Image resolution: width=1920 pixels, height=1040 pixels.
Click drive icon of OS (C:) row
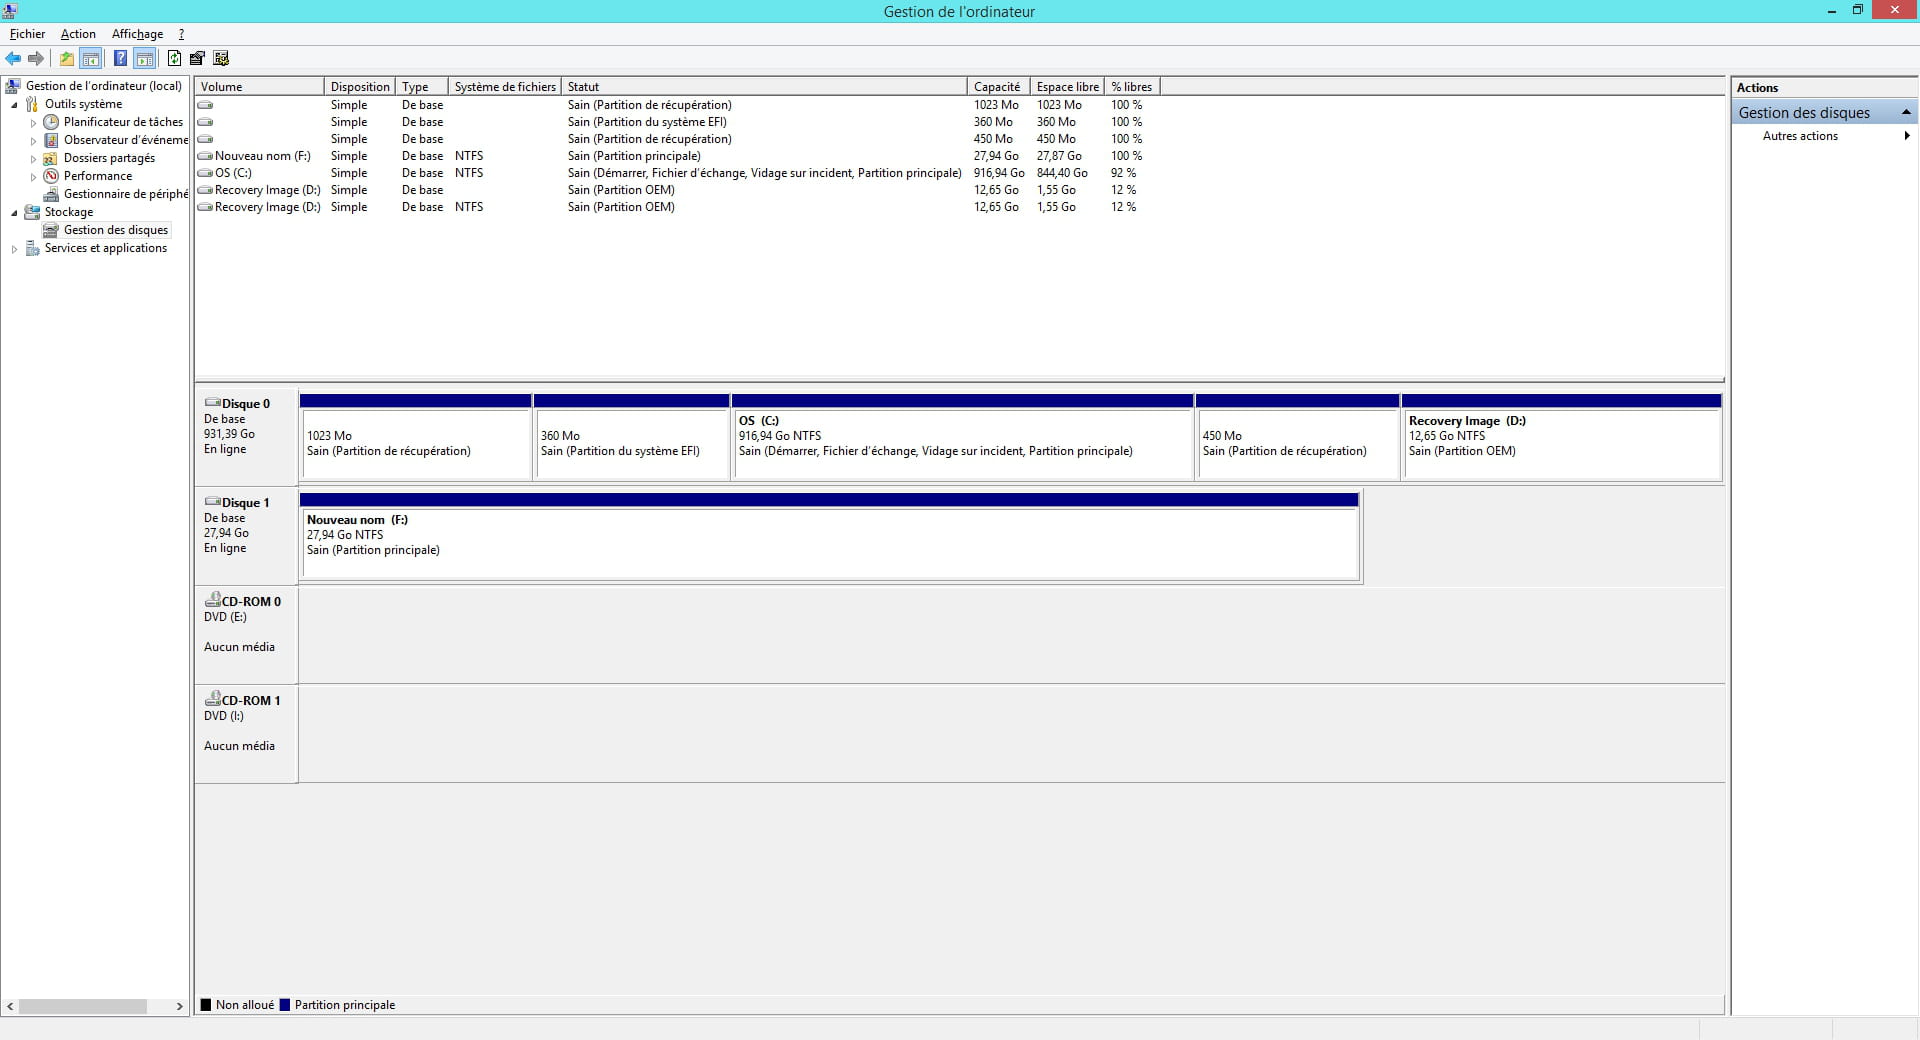click(x=205, y=173)
